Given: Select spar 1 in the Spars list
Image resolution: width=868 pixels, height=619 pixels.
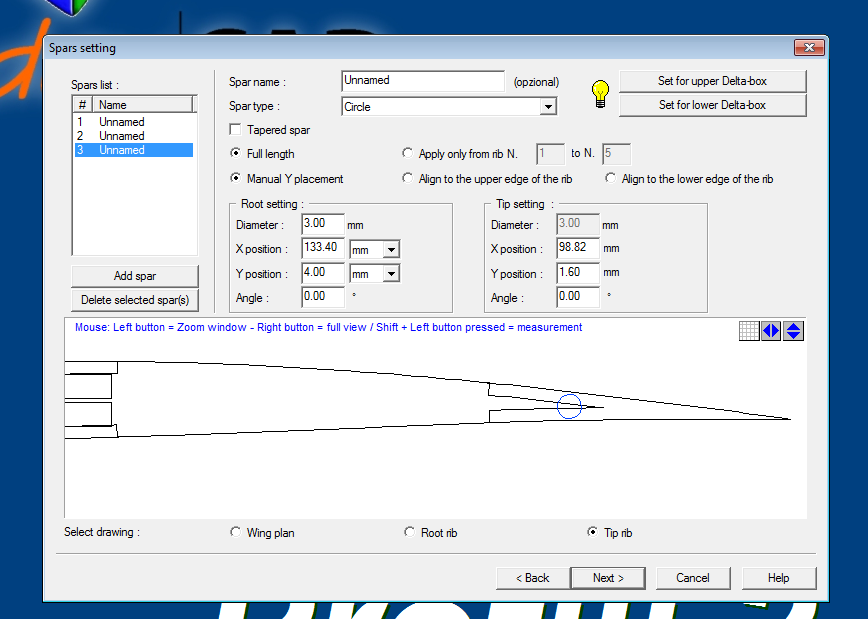Looking at the screenshot, I should click(x=121, y=122).
